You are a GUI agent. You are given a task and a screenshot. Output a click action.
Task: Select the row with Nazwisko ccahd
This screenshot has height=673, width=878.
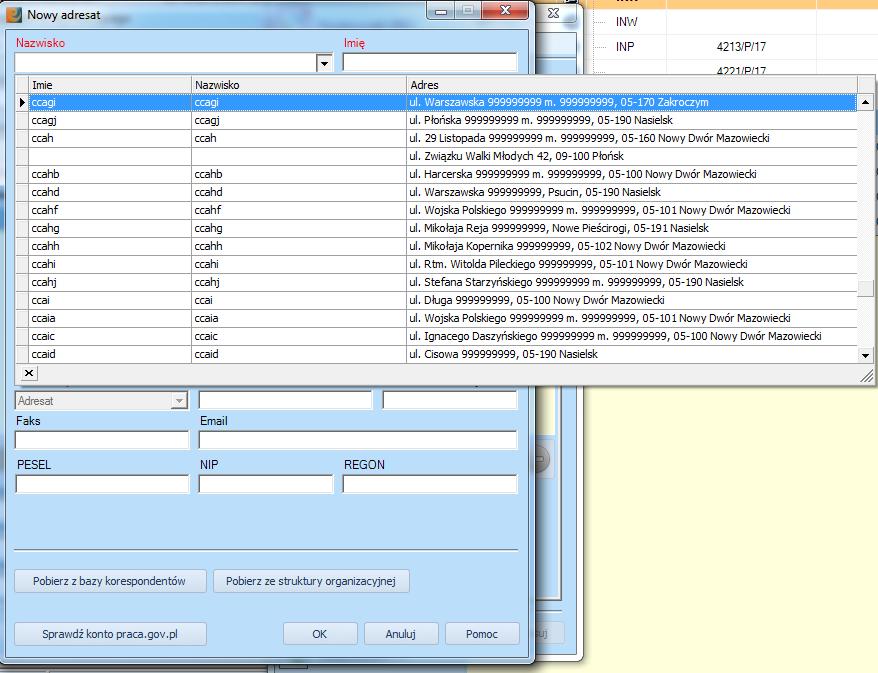click(x=437, y=192)
